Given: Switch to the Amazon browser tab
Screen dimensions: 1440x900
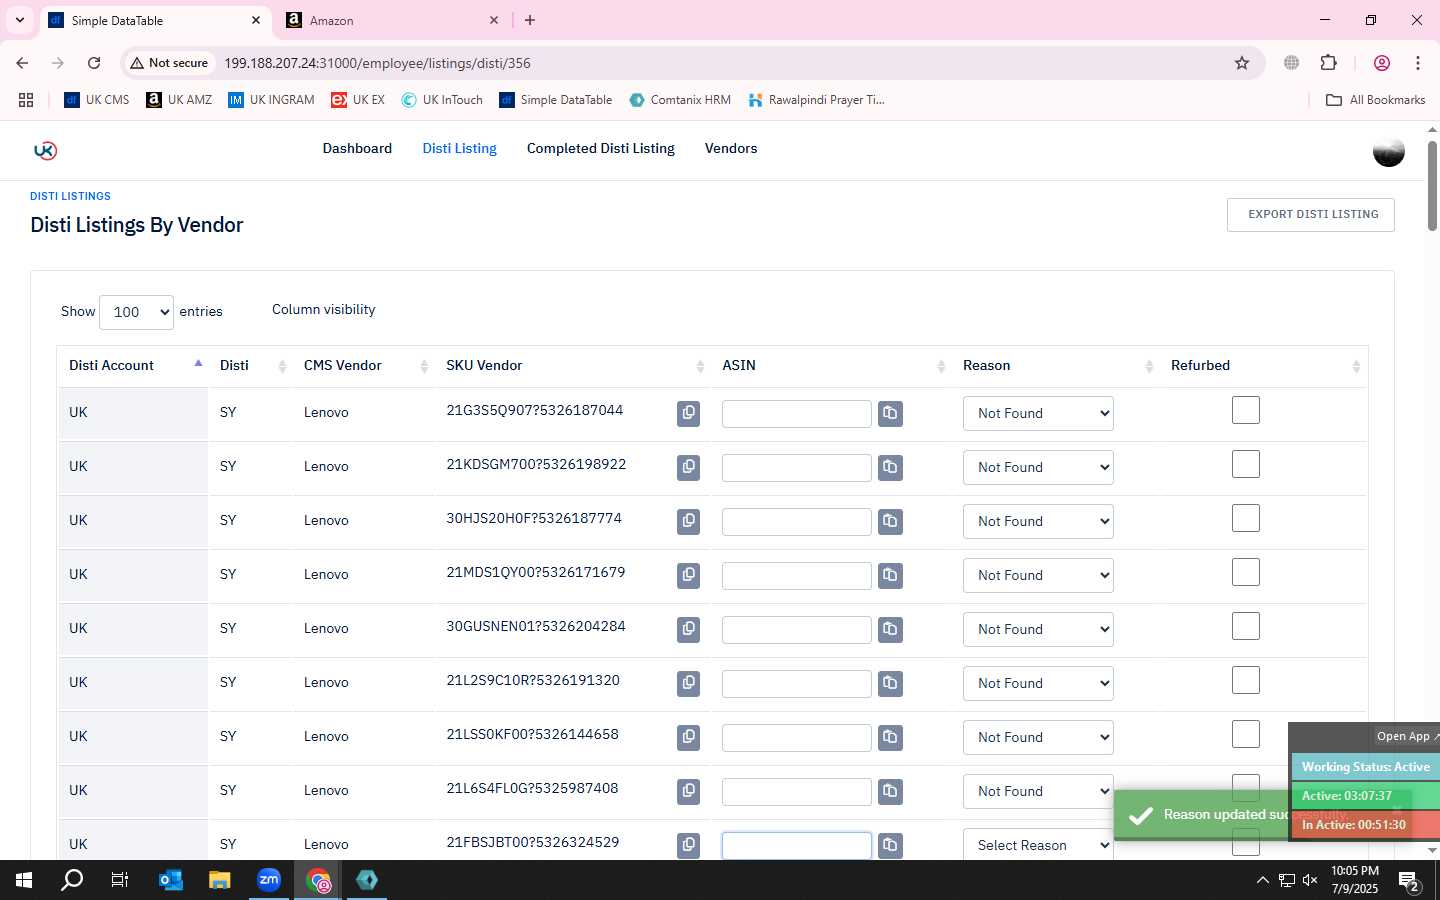Looking at the screenshot, I should (392, 20).
